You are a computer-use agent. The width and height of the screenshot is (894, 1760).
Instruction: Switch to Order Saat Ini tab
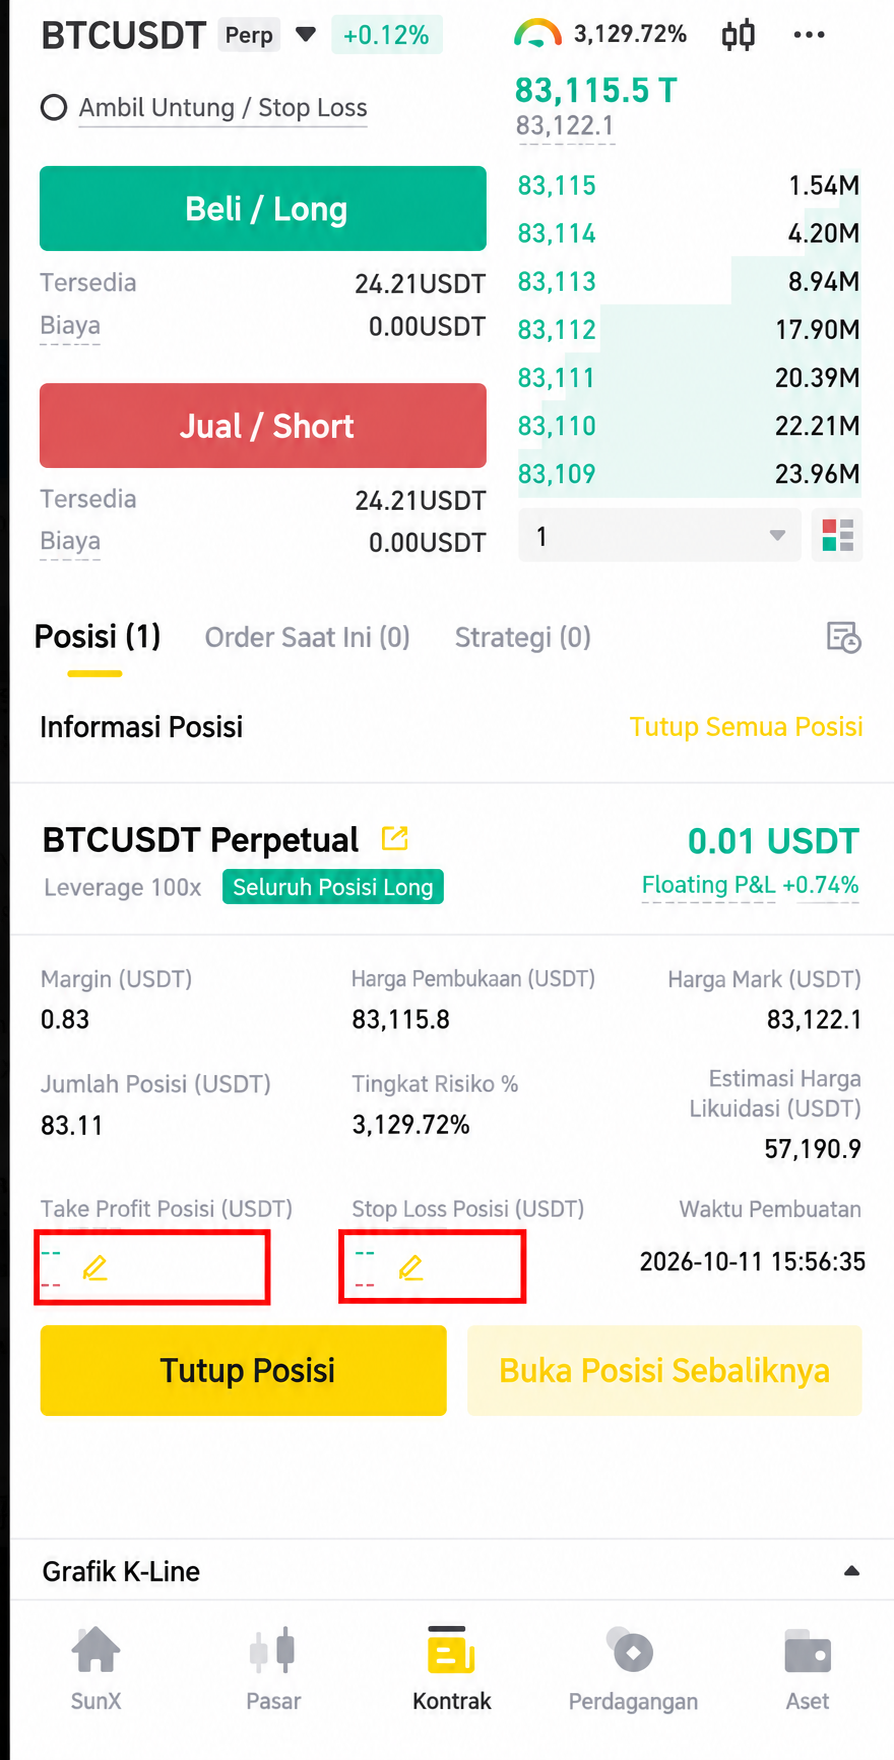coord(307,637)
